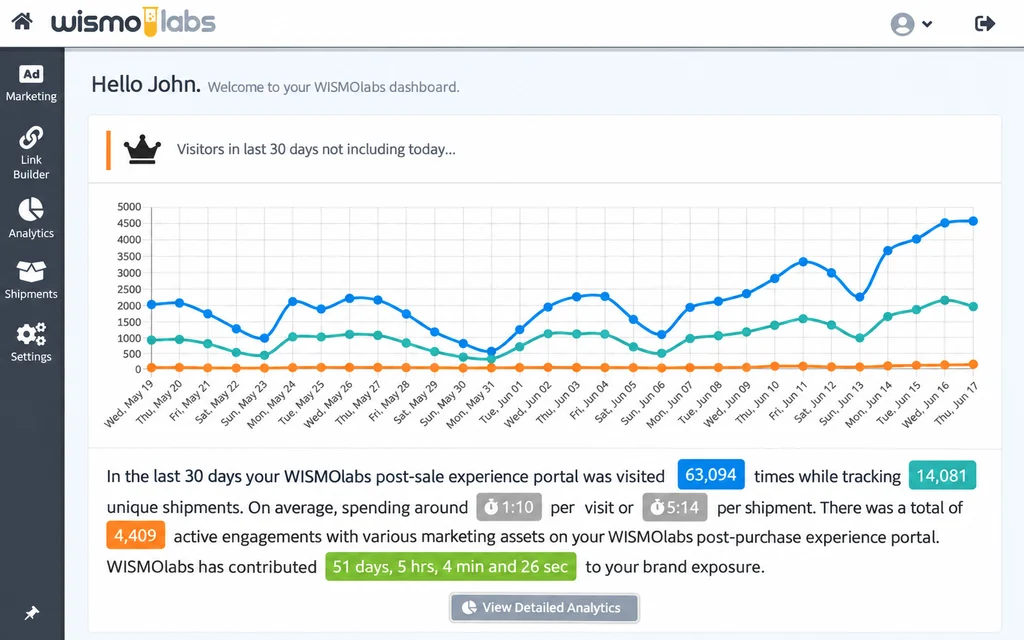Click the 2500 y-axis label
1024x640 pixels.
tap(129, 289)
